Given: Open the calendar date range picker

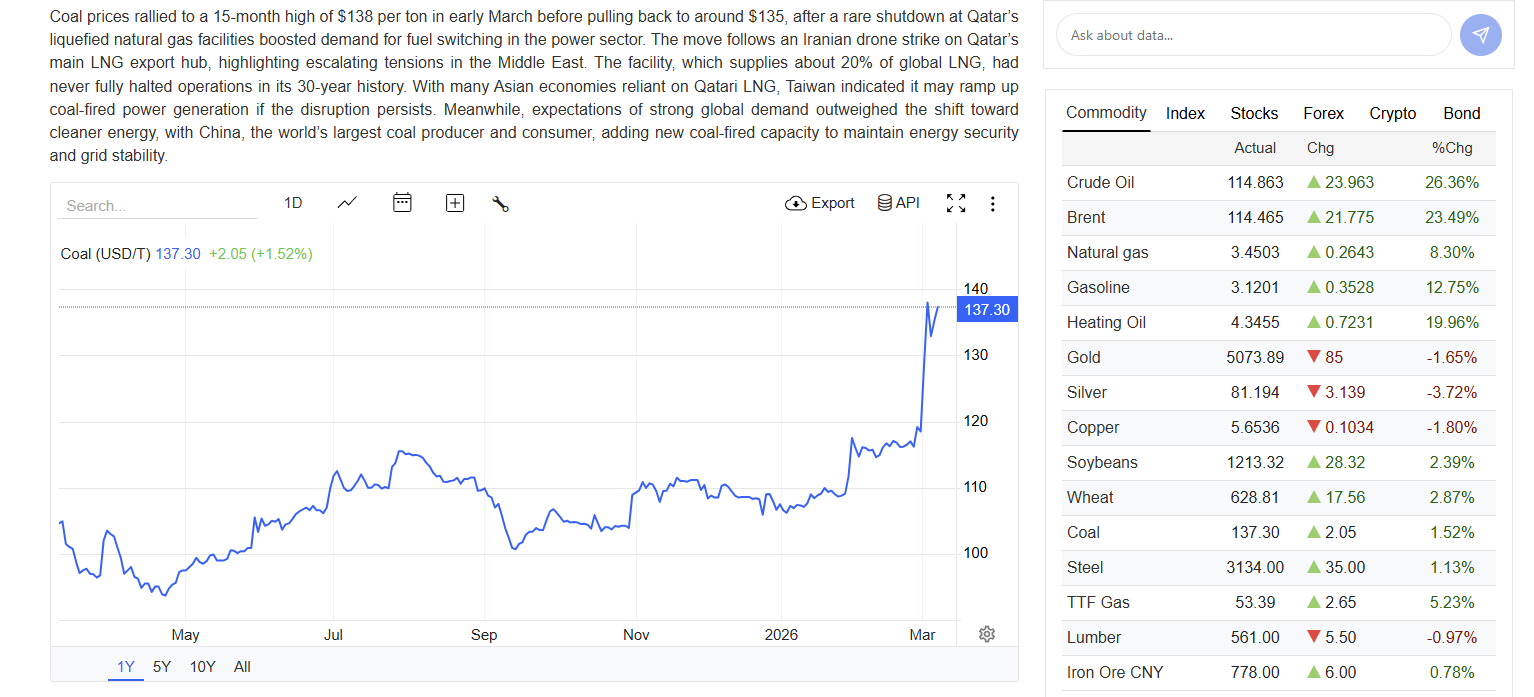Looking at the screenshot, I should click(x=402, y=203).
